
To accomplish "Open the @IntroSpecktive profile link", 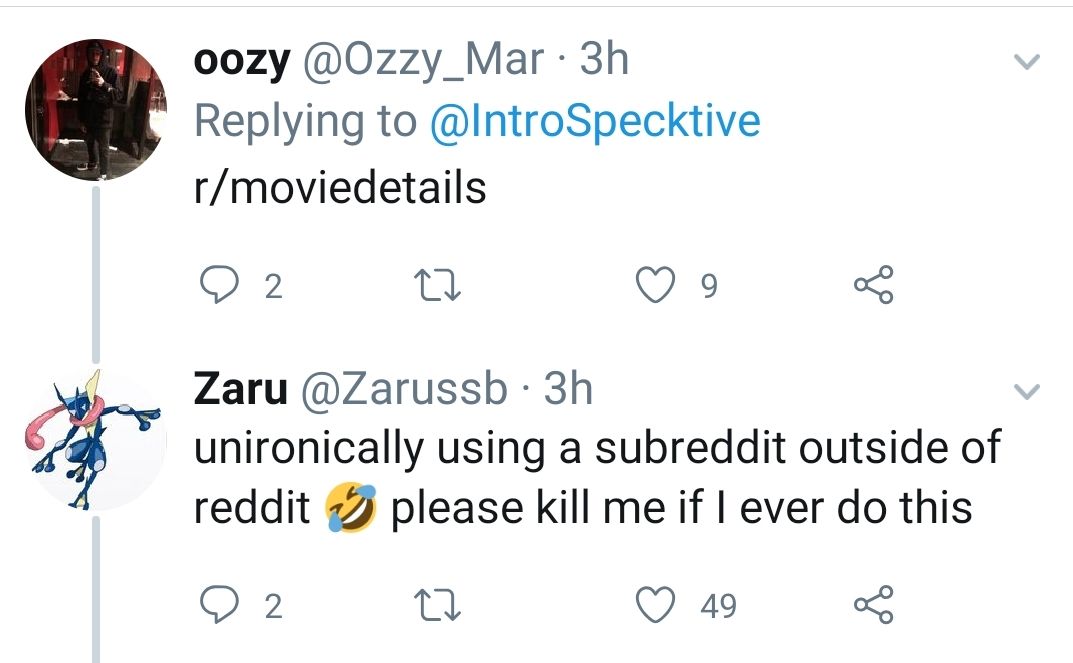I will (x=594, y=122).
